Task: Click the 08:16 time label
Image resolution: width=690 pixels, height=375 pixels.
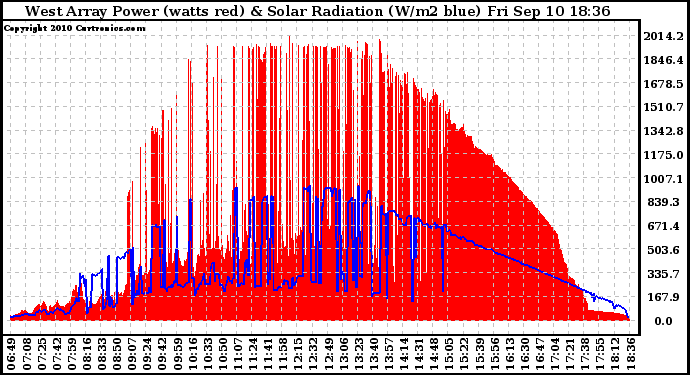Action: 86,353
